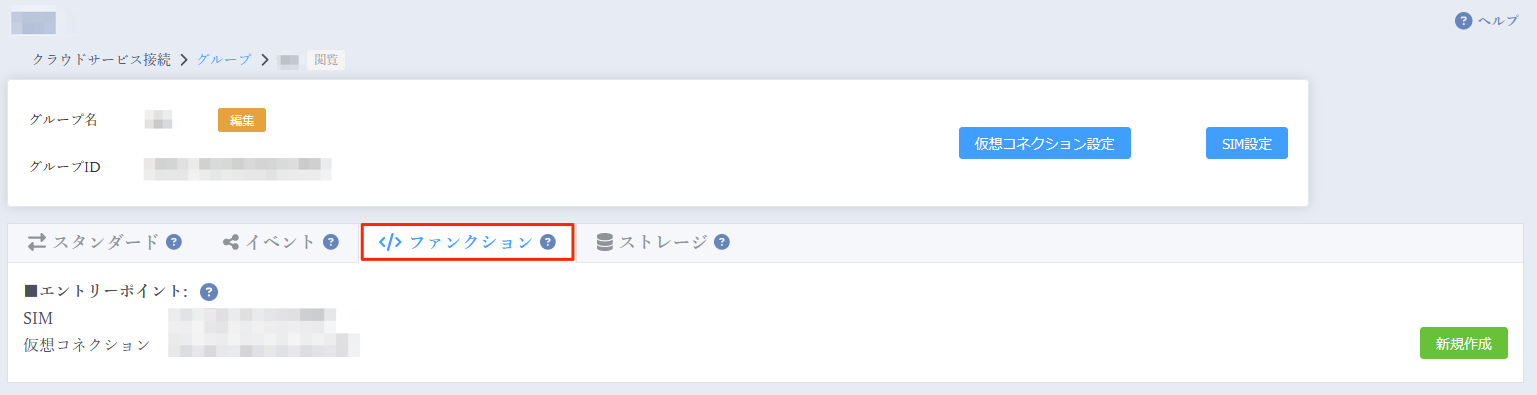1537x395 pixels.
Task: Click the help icon beside エントリーポイント
Action: click(x=208, y=292)
